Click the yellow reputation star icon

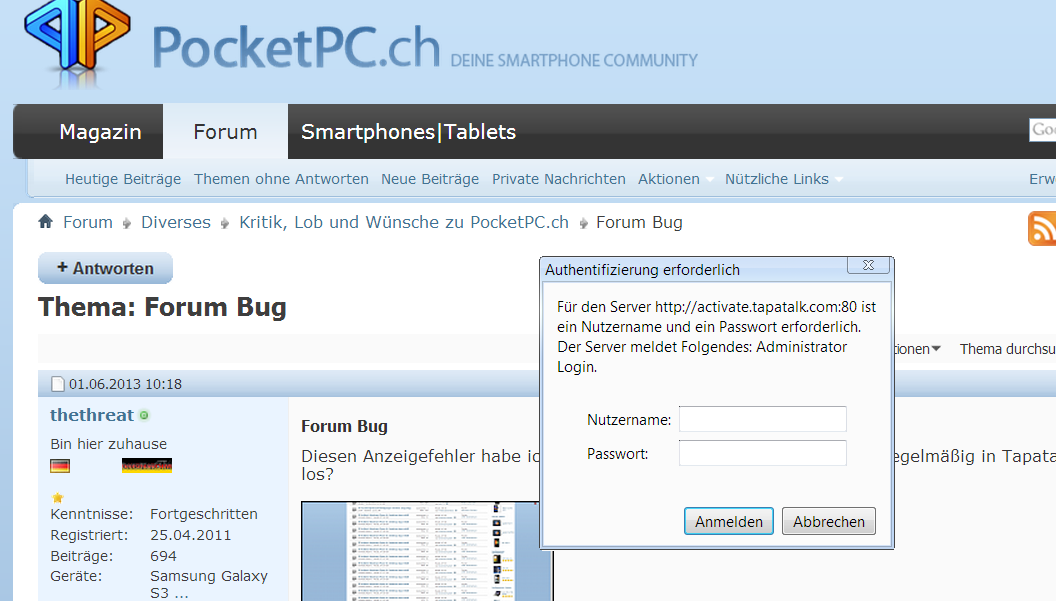pos(58,498)
